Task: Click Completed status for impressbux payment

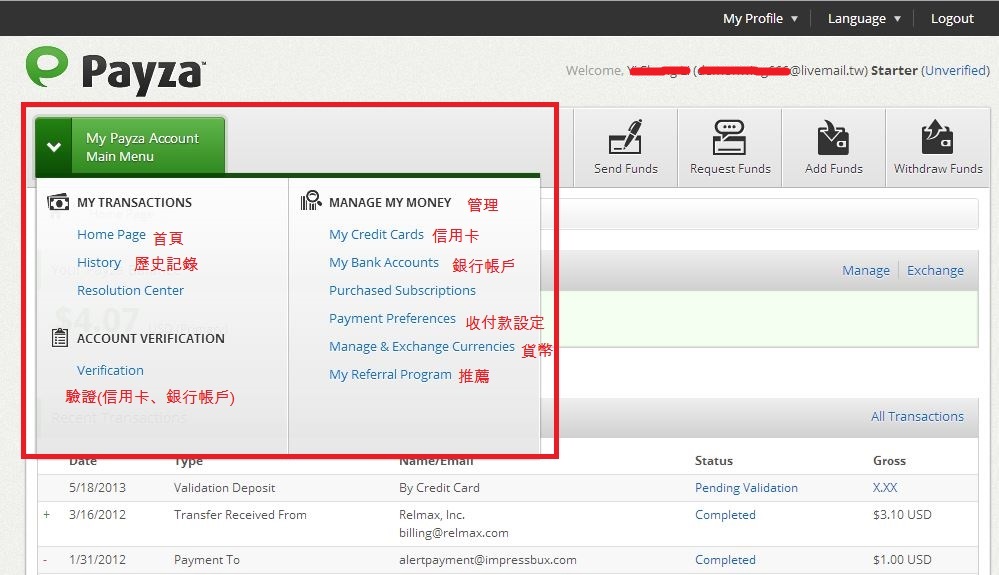Action: point(725,560)
